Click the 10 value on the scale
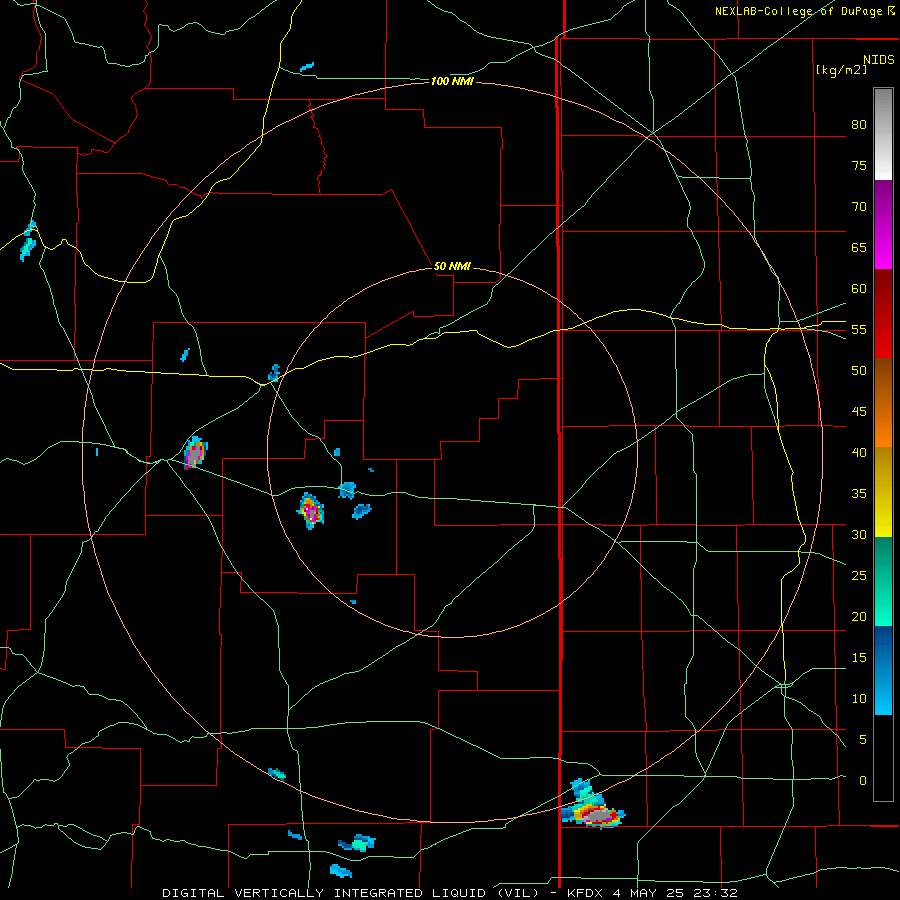The image size is (900, 900). 859,699
